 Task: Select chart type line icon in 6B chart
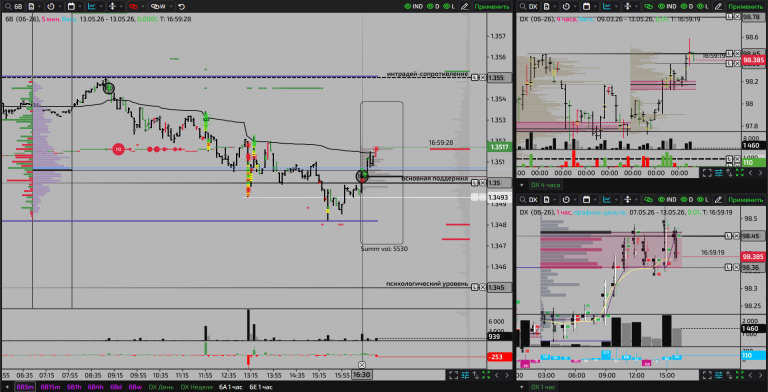point(92,6)
